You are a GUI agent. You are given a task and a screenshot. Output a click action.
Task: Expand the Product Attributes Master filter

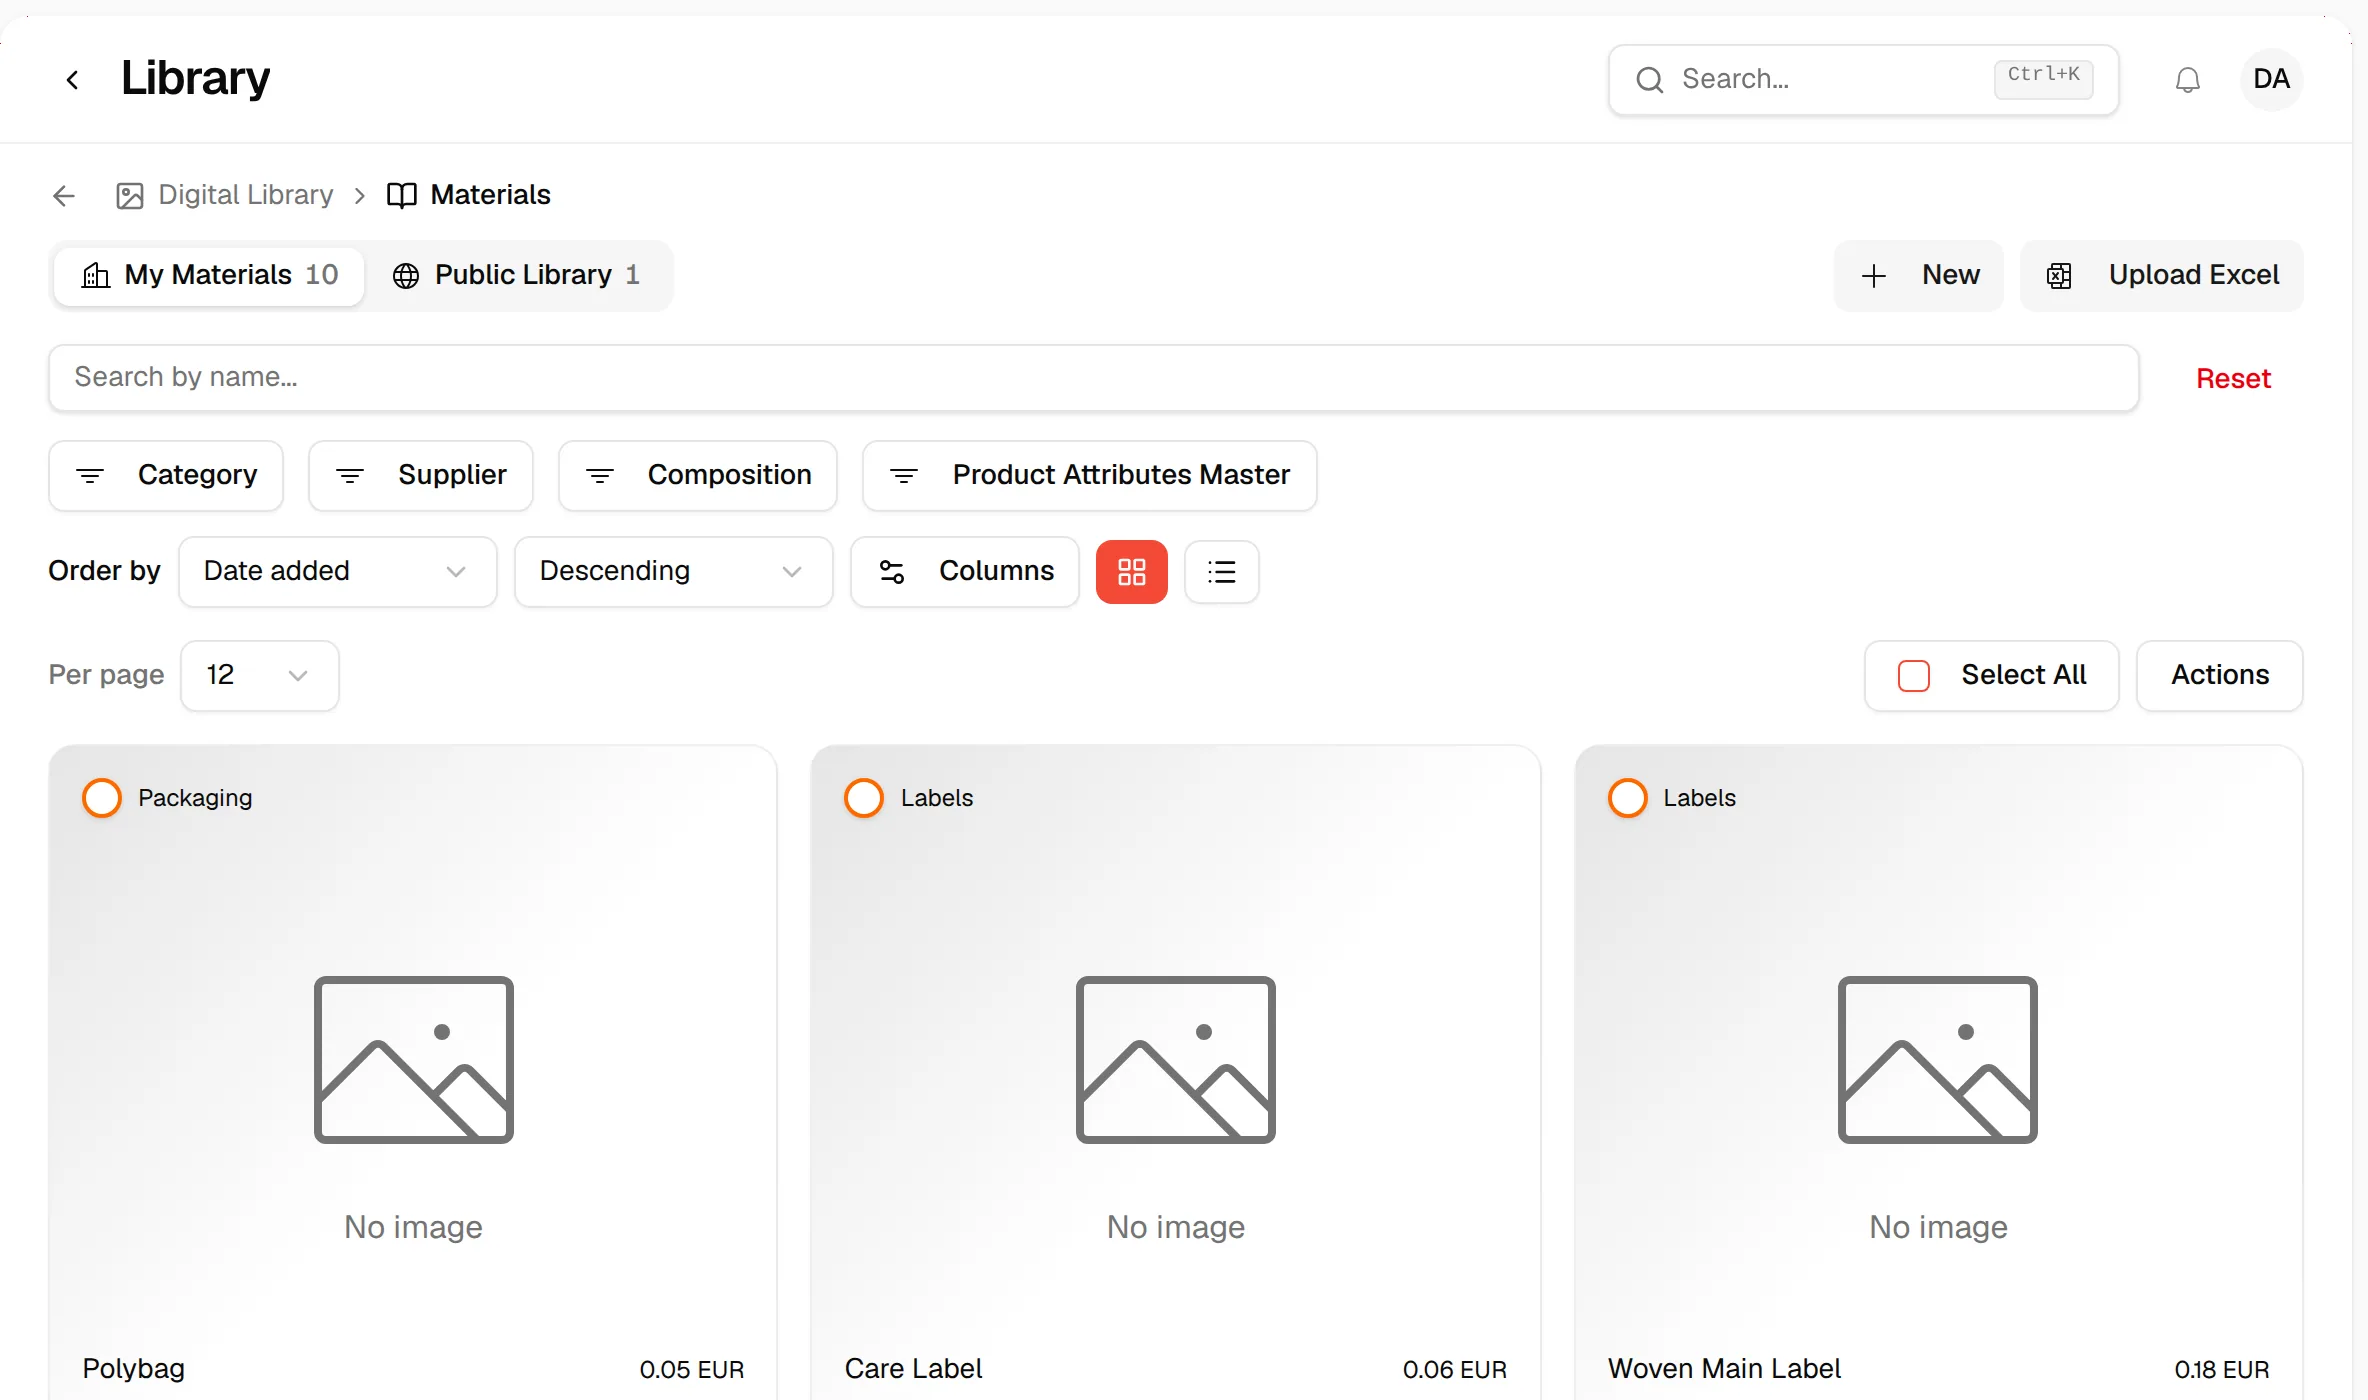point(1090,476)
